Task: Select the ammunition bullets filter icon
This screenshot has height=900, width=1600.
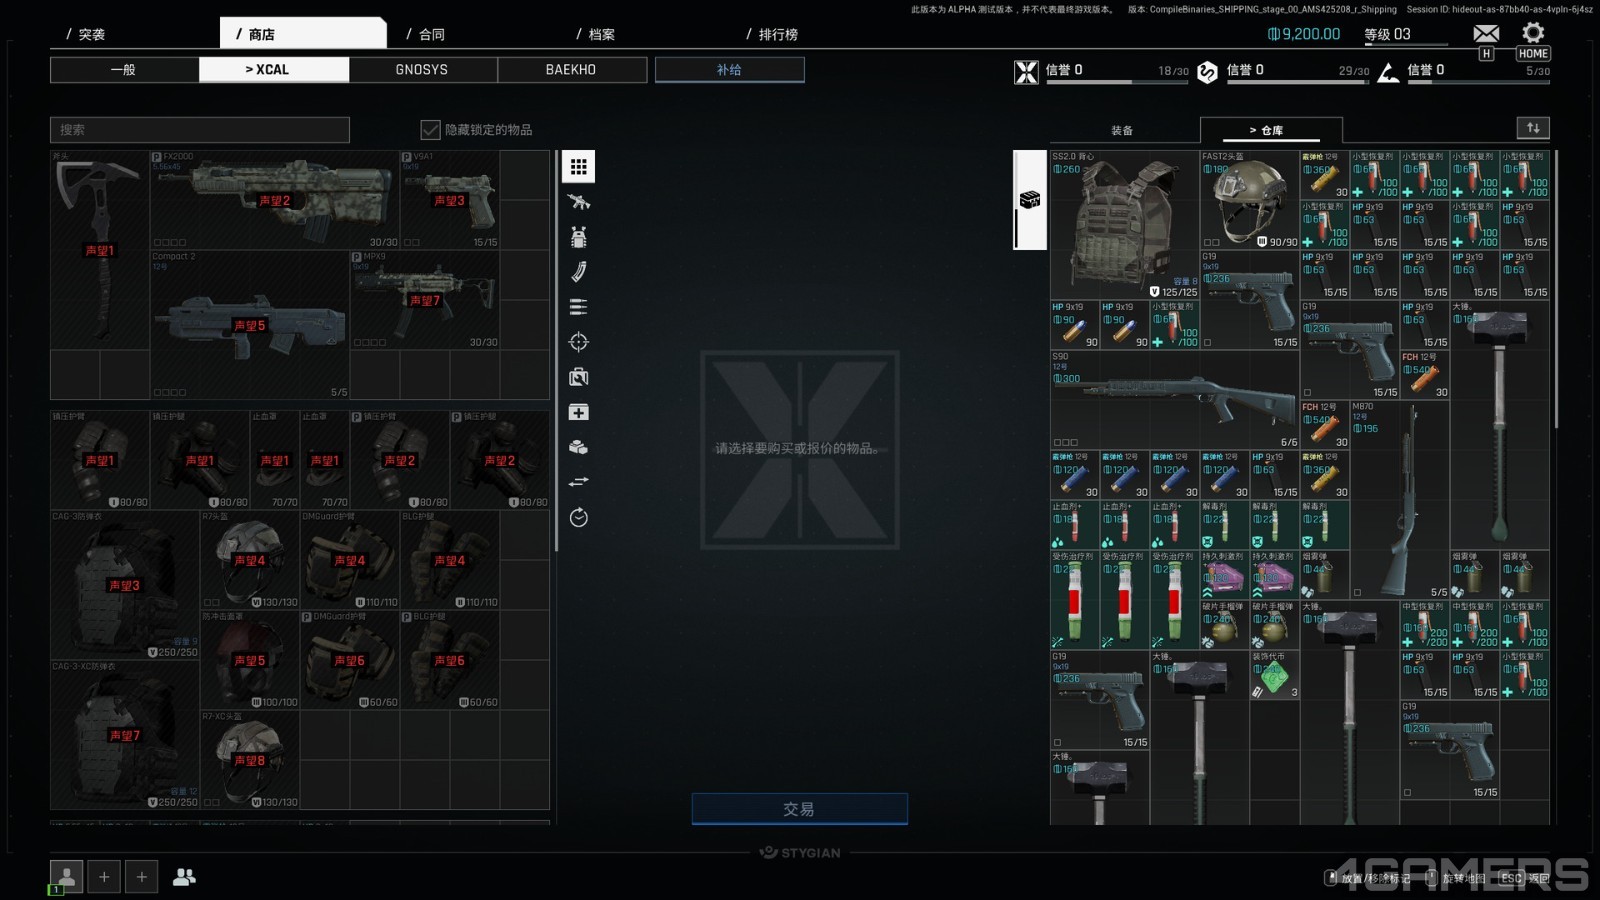Action: point(578,307)
